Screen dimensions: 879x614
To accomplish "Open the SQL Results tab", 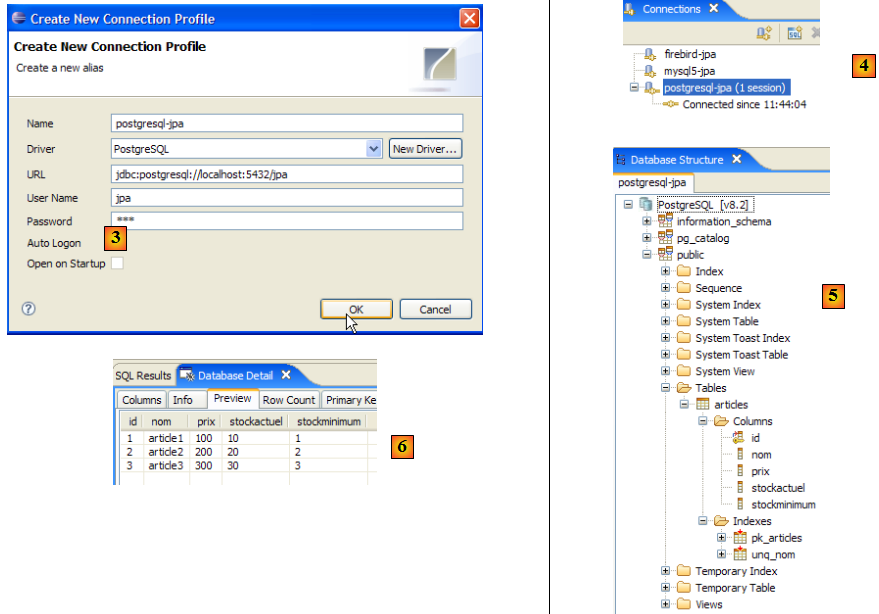I will [143, 376].
